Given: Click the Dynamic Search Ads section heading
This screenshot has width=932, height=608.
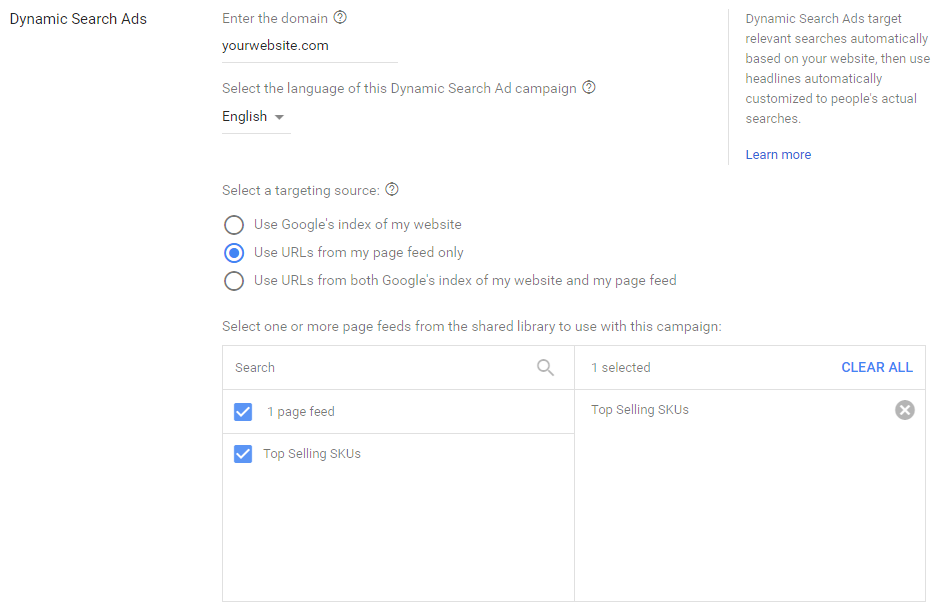Looking at the screenshot, I should point(78,19).
